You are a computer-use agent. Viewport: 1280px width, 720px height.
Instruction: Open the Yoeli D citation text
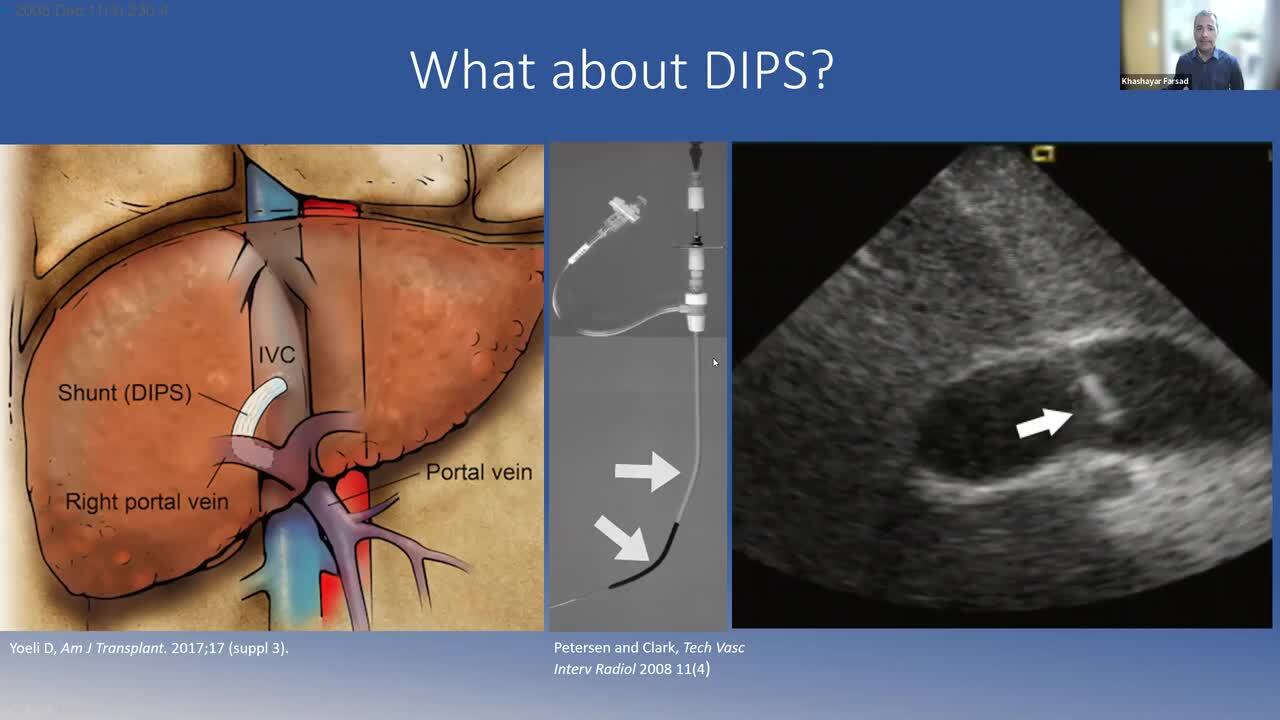click(x=149, y=648)
